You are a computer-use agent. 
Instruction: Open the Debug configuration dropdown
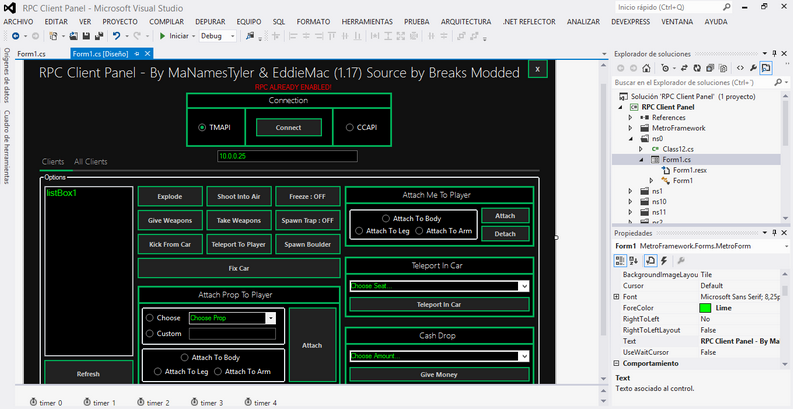click(x=233, y=36)
